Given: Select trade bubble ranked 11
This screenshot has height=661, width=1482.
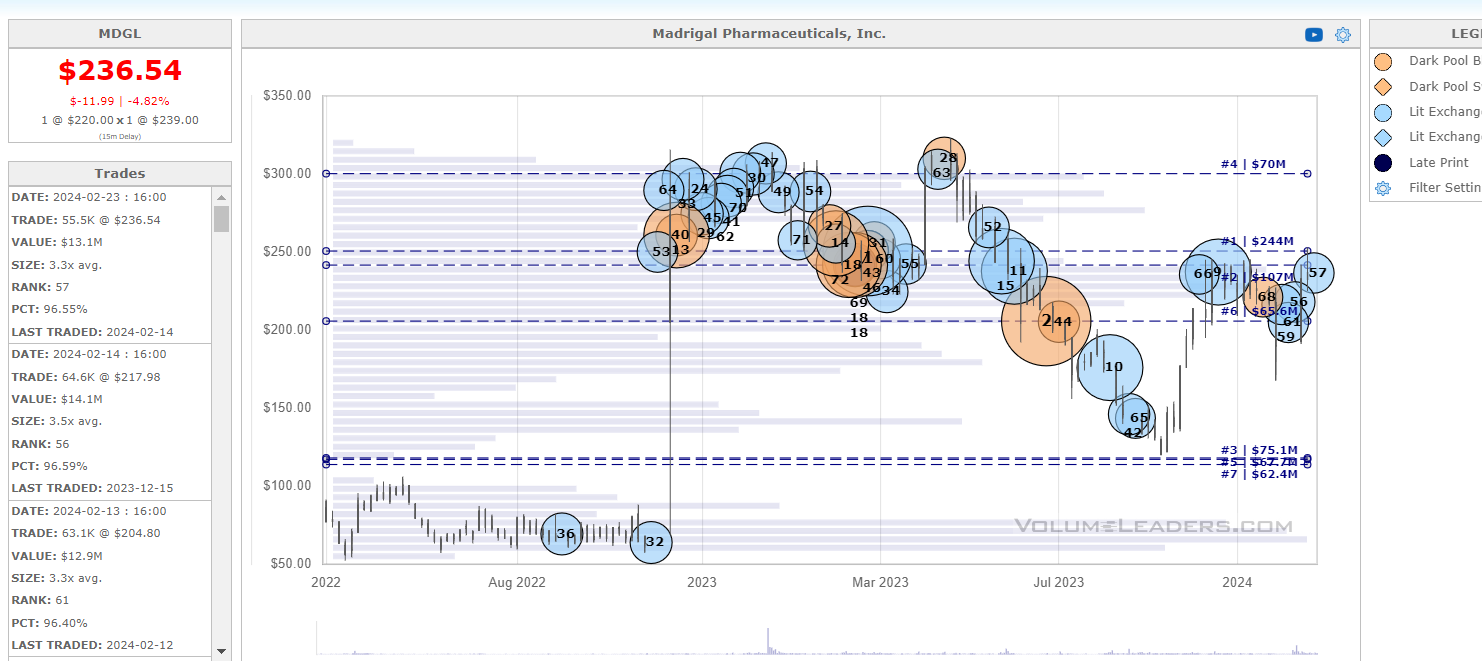Looking at the screenshot, I should (1016, 271).
